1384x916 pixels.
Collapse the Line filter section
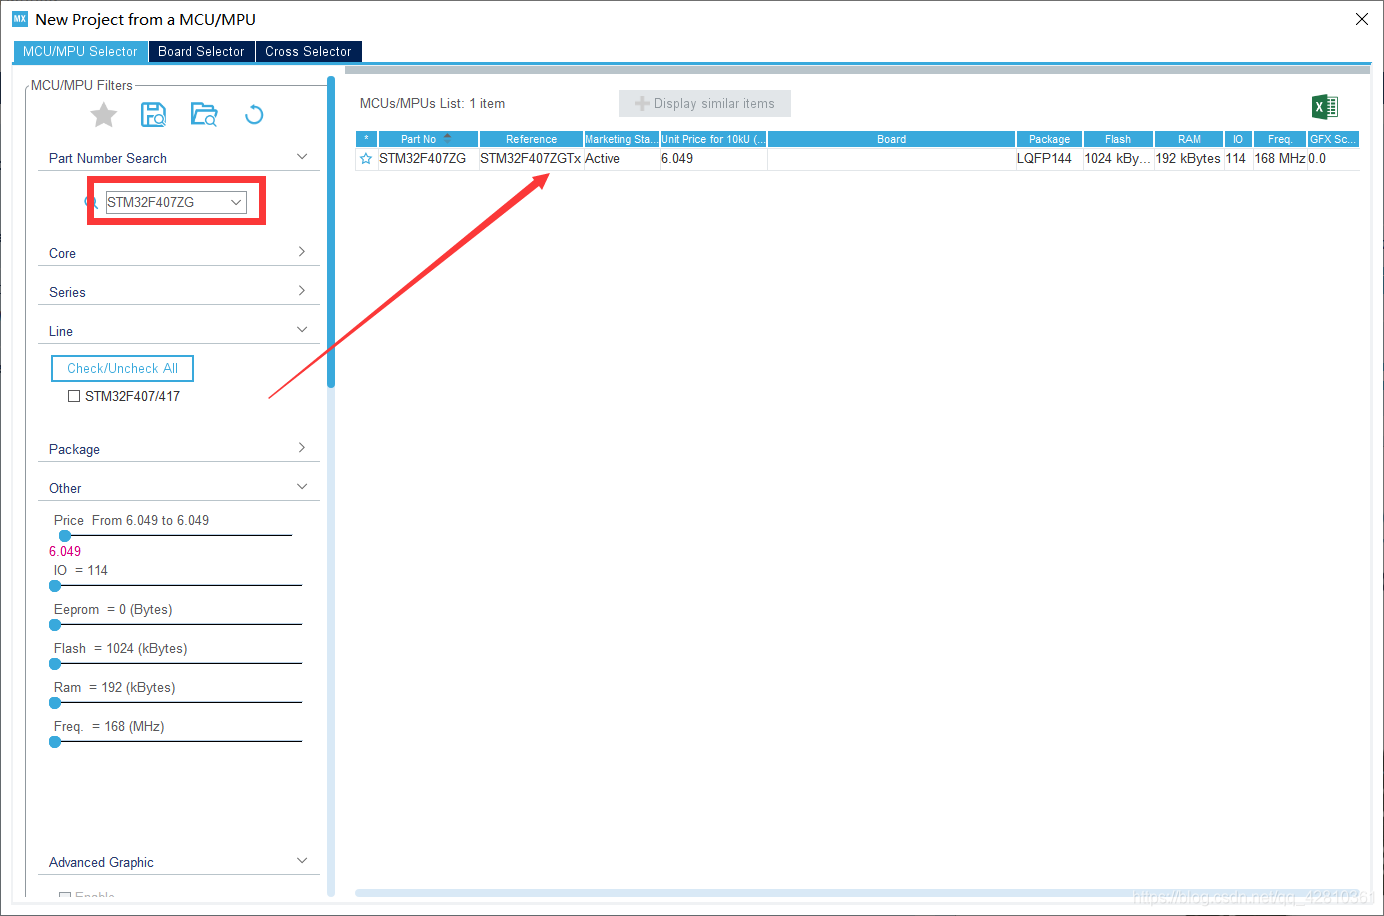click(x=302, y=330)
